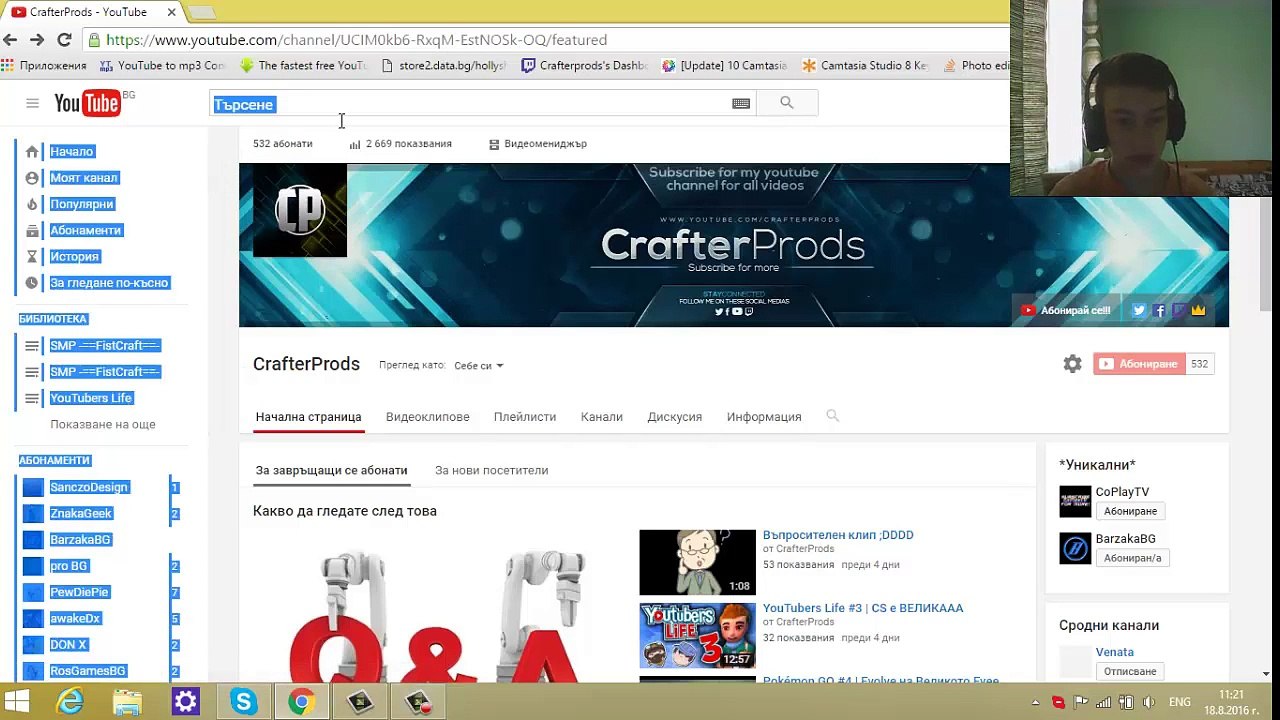Screen dimensions: 1280x720
Task: Open the on-screen keyboard icon in search box
Action: [x=741, y=103]
